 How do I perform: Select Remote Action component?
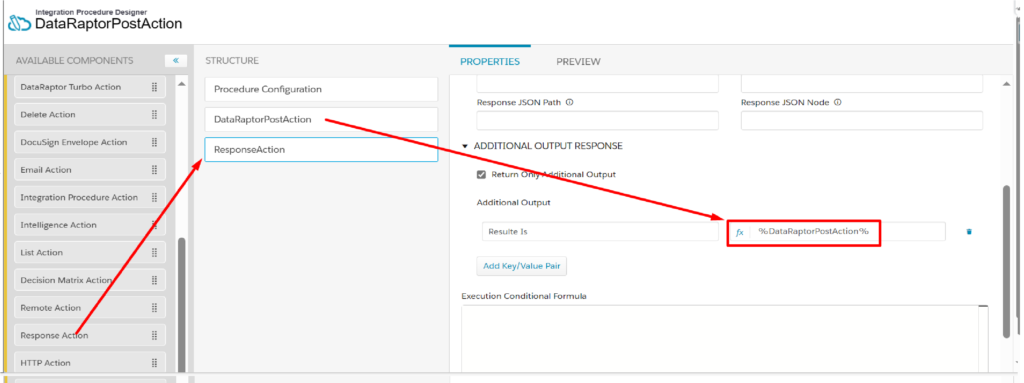point(90,308)
